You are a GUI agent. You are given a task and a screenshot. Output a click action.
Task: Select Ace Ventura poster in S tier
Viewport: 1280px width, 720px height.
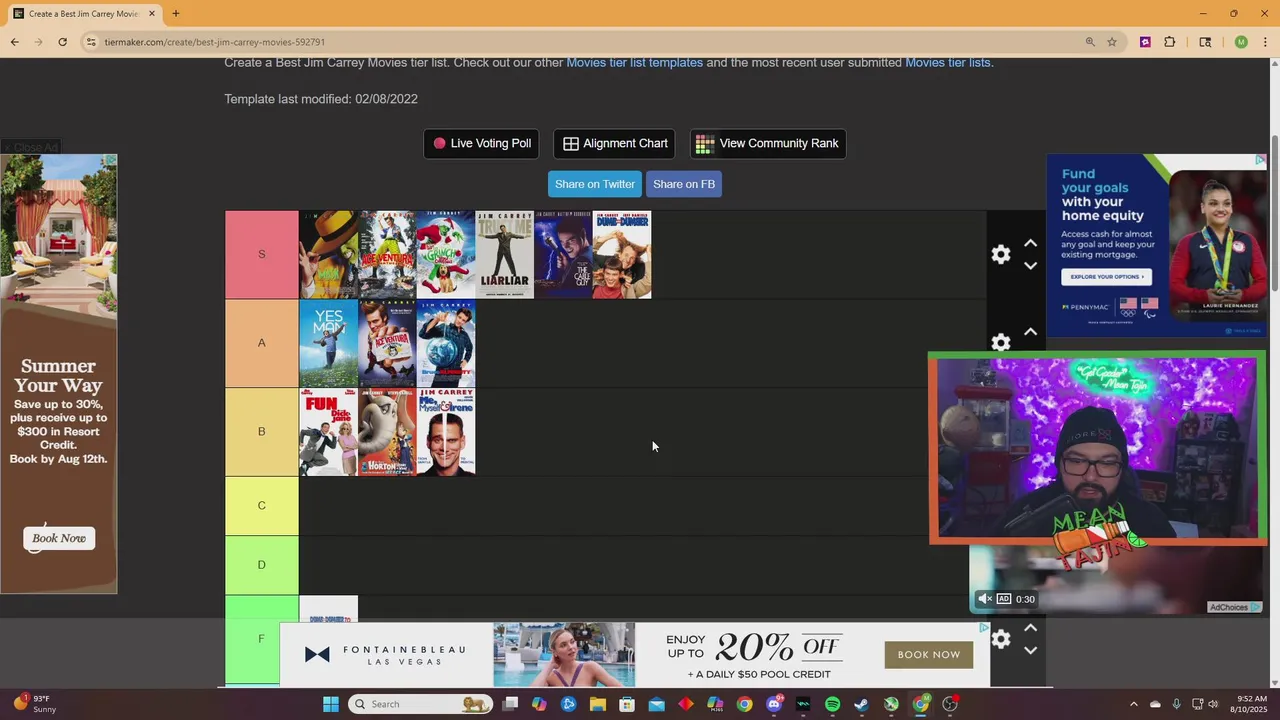click(x=387, y=254)
